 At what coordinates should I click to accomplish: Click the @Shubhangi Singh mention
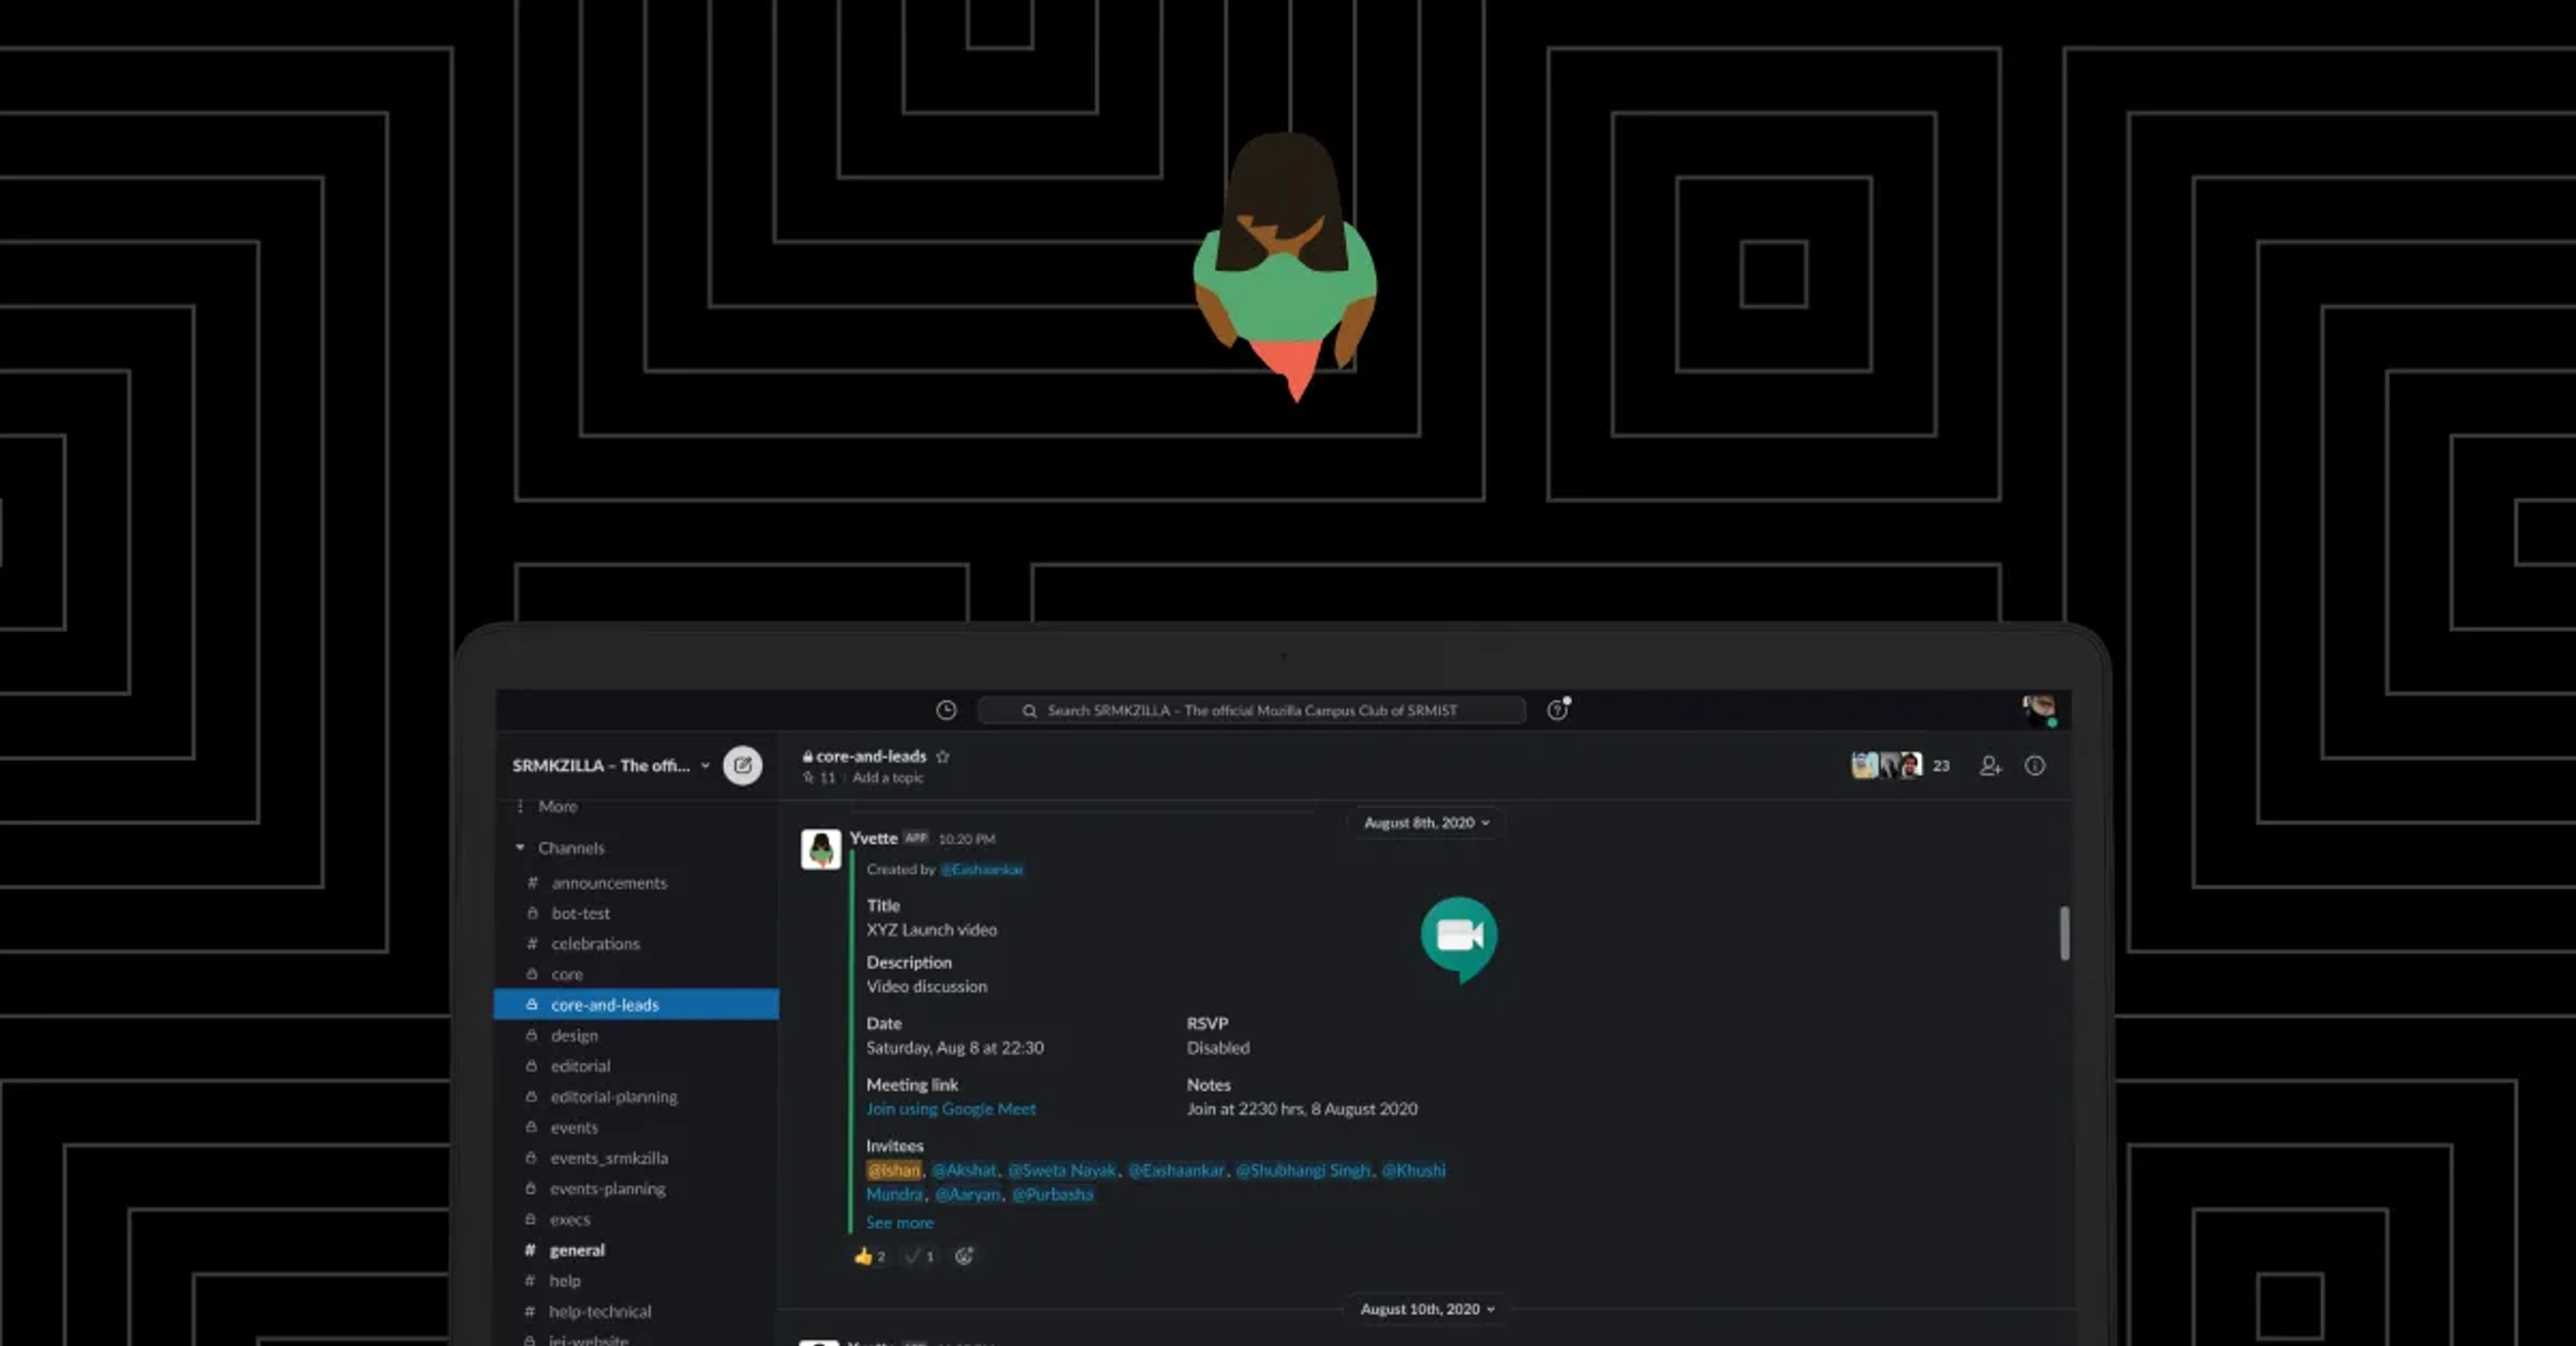[x=1303, y=1170]
